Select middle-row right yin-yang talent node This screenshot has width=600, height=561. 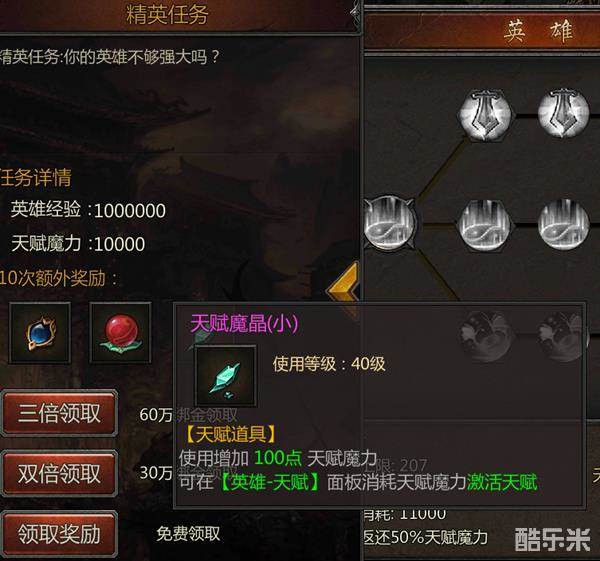(x=563, y=225)
